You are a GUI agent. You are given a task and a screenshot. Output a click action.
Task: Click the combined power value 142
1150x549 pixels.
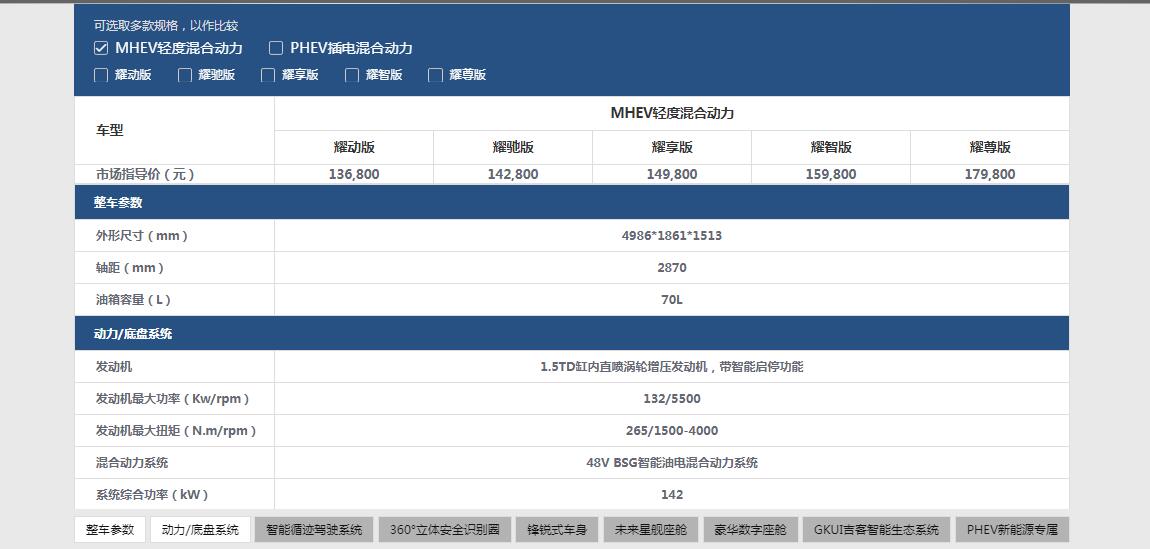(x=672, y=495)
